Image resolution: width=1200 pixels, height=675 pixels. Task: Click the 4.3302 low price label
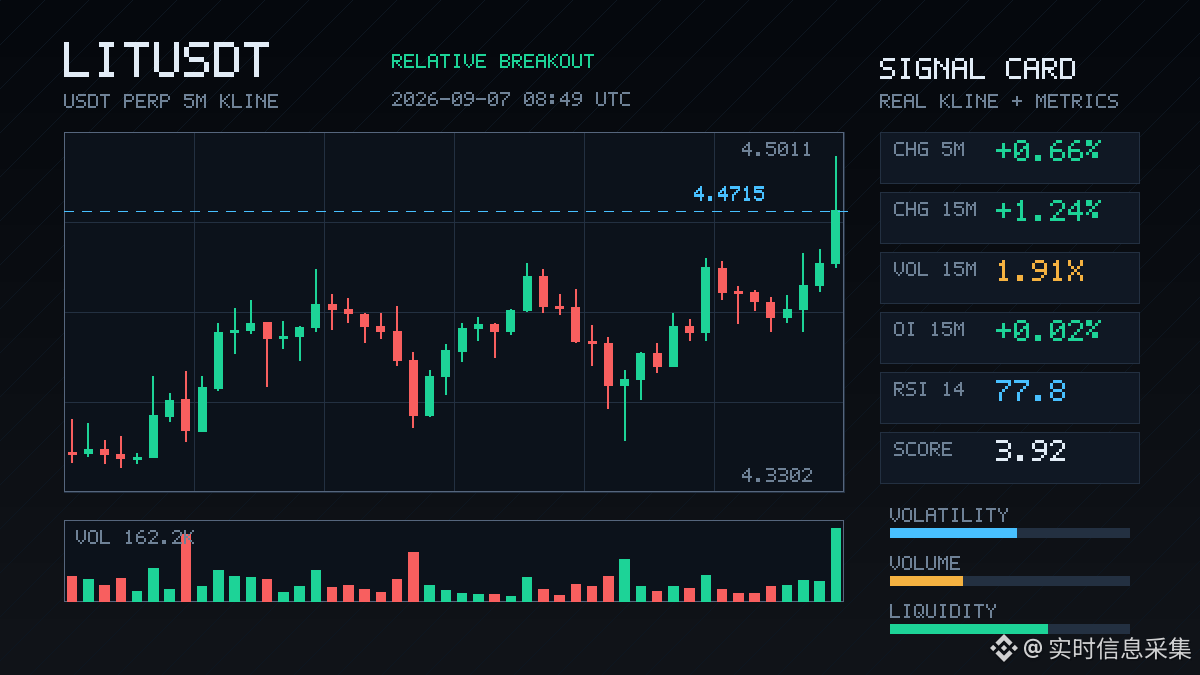pyautogui.click(x=776, y=475)
